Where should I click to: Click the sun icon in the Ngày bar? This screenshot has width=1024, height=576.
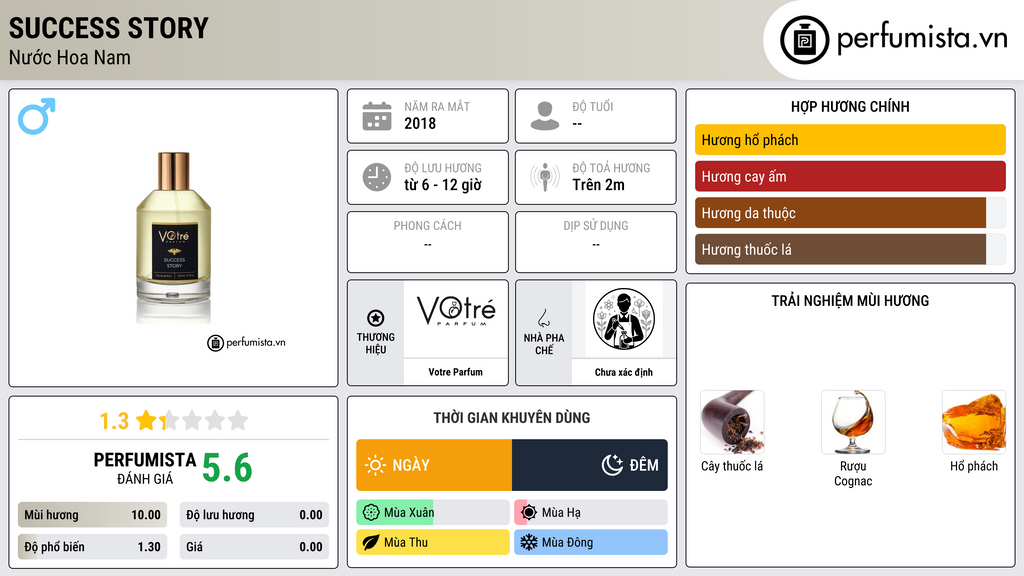click(x=375, y=465)
